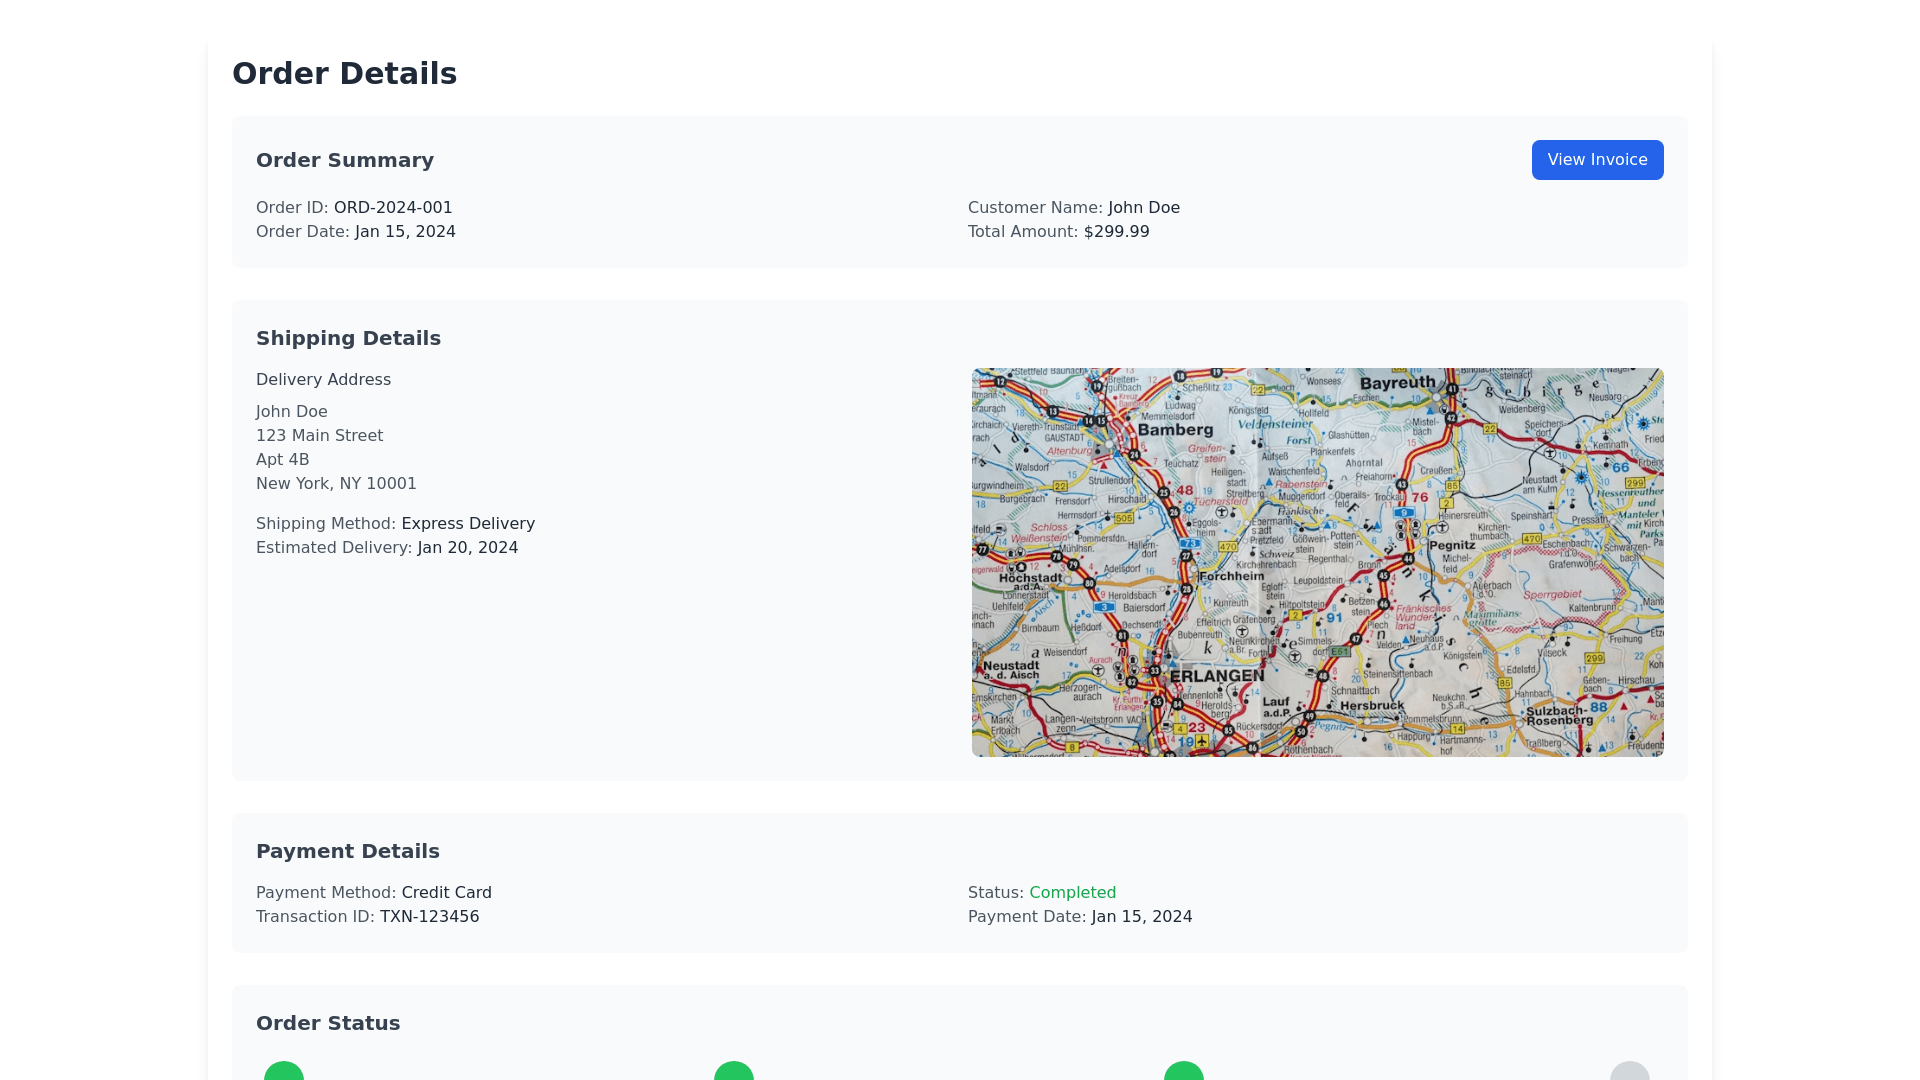Screen dimensions: 1920x1080
Task: Click the green Completed payment status
Action: point(1072,893)
